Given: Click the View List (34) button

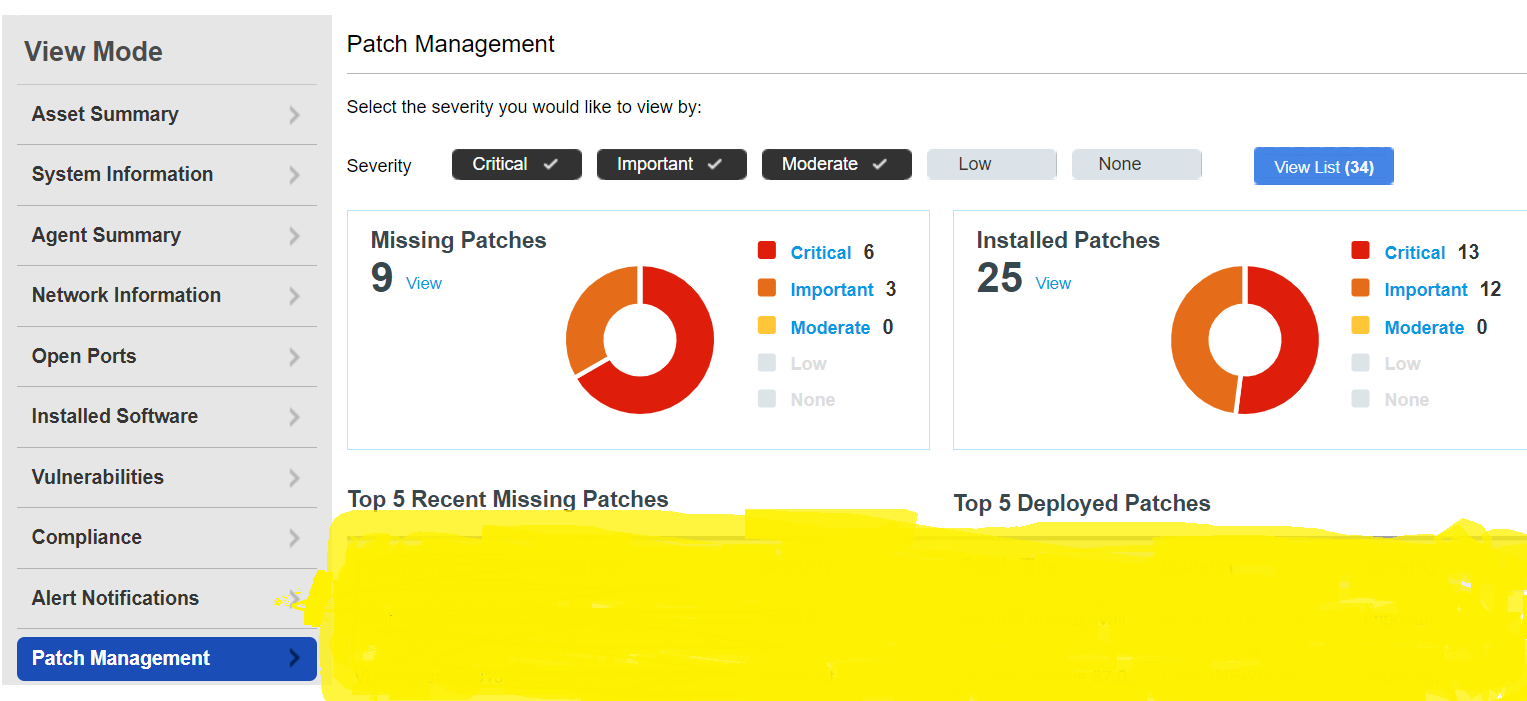Looking at the screenshot, I should (1323, 167).
